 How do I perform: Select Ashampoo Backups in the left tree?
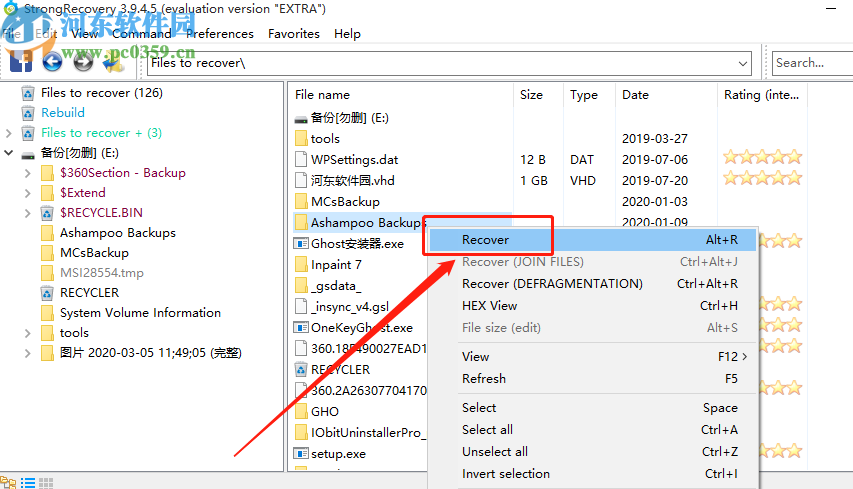118,233
